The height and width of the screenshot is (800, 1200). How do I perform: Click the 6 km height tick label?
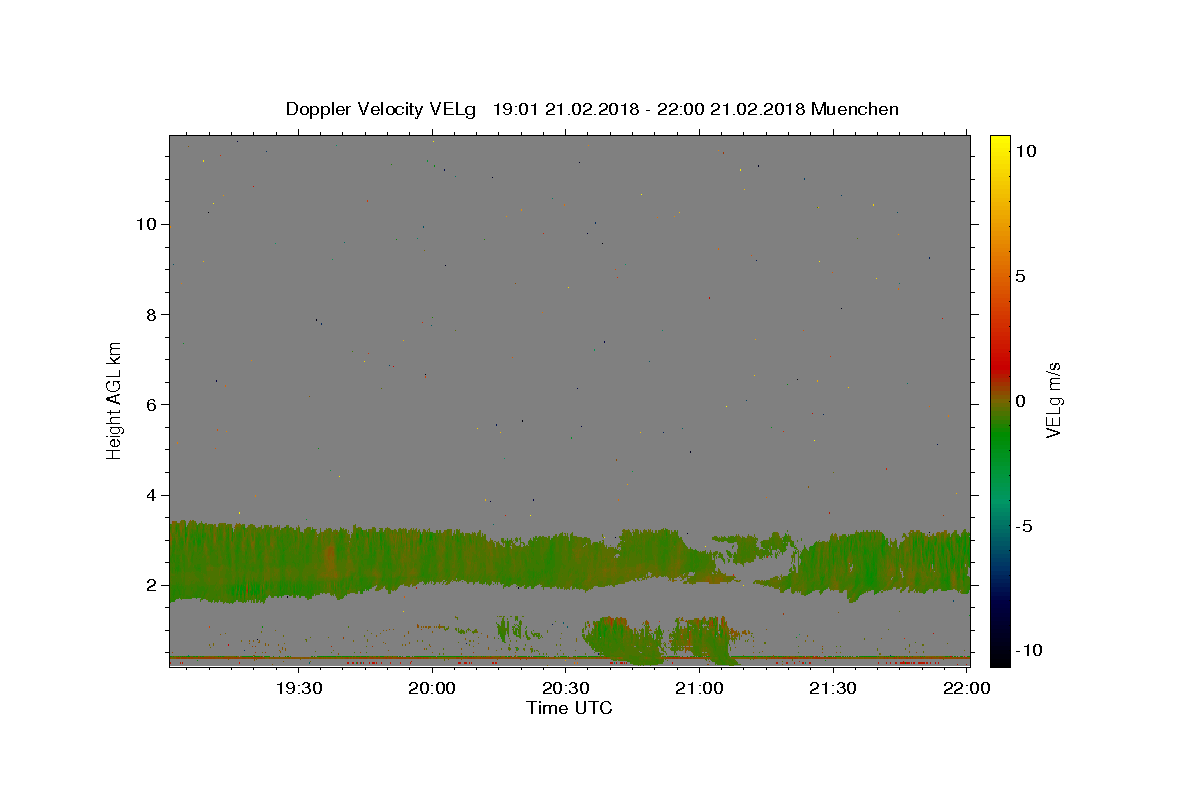(151, 405)
